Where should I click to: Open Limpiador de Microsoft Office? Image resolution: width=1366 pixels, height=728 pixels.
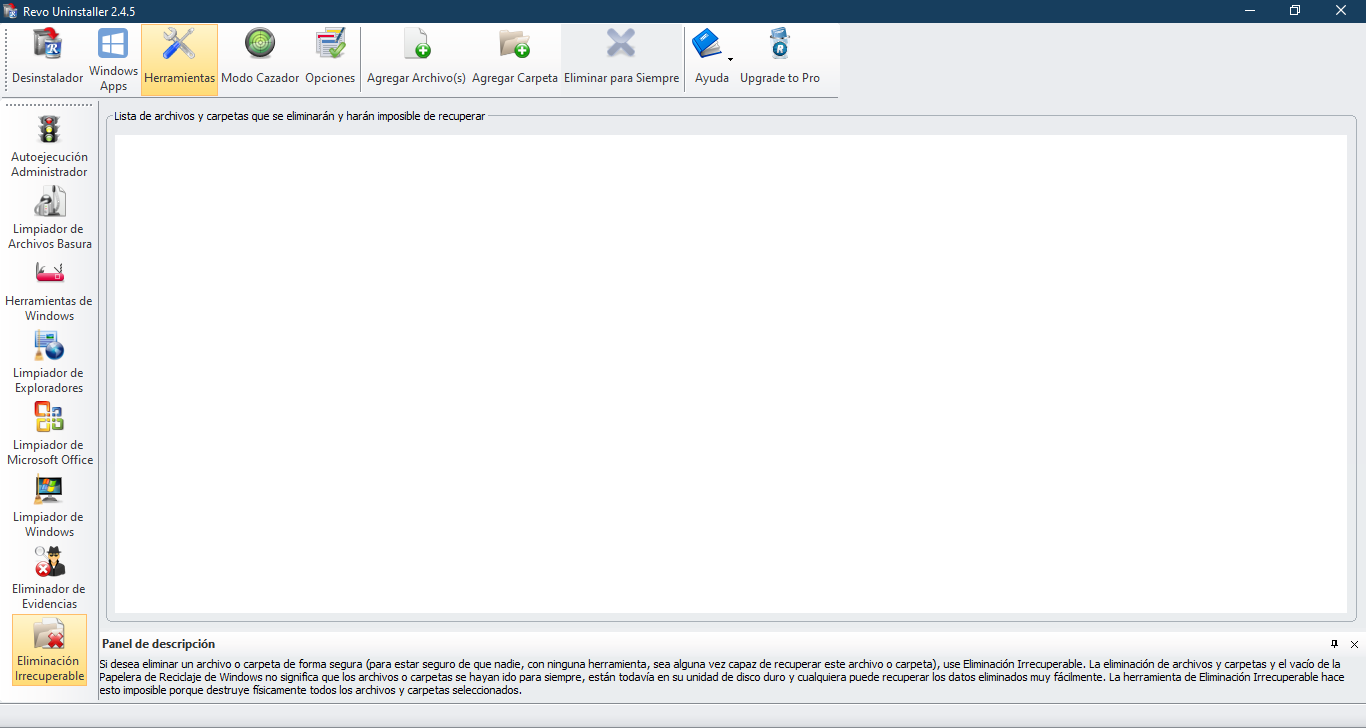pos(49,434)
